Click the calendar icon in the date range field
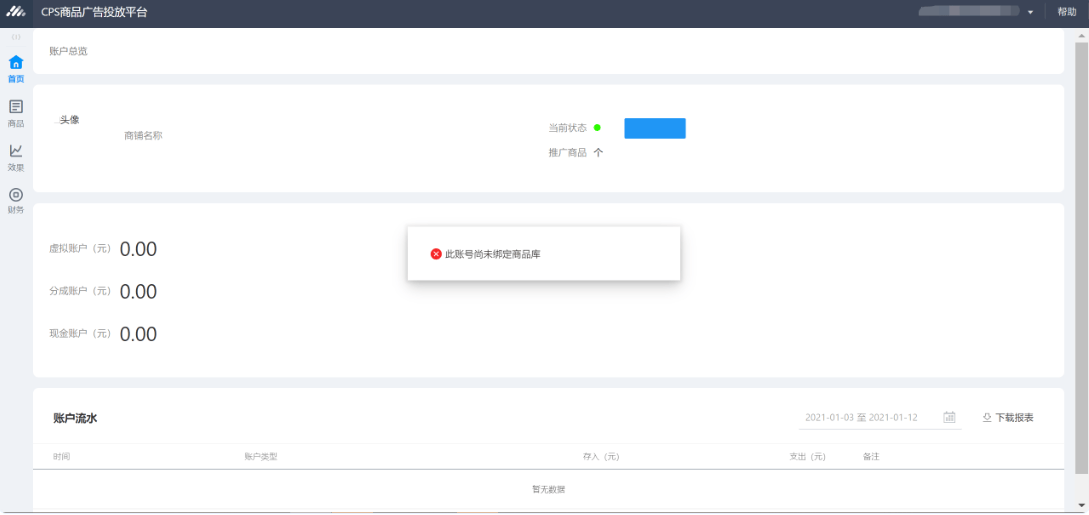 949,417
